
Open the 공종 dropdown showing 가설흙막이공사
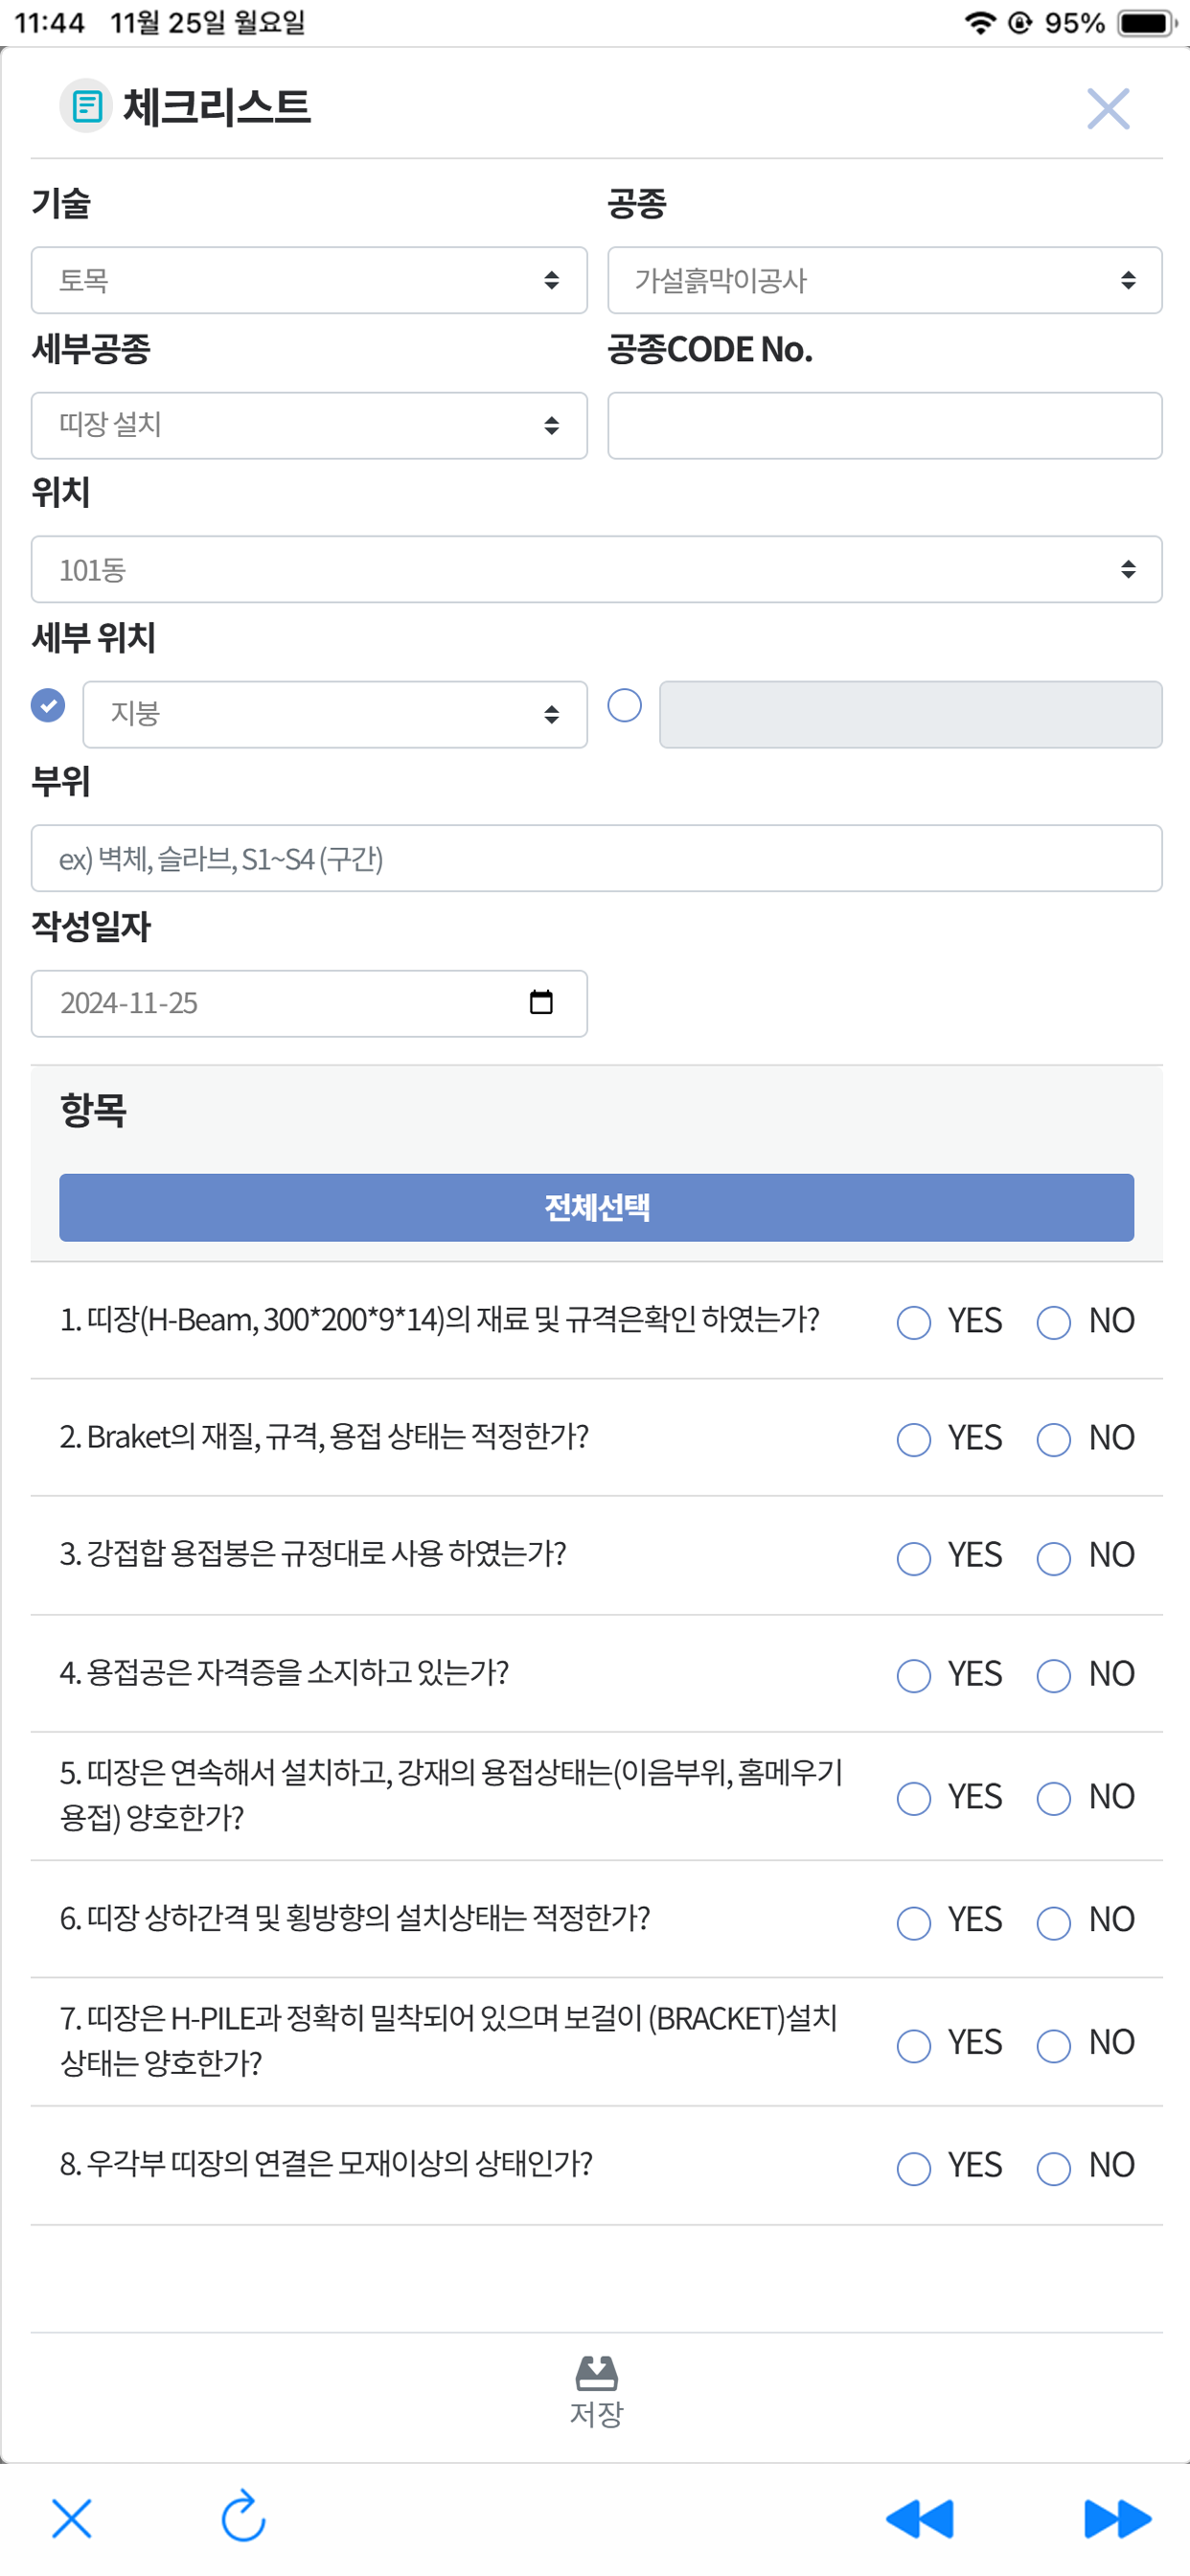pos(885,280)
